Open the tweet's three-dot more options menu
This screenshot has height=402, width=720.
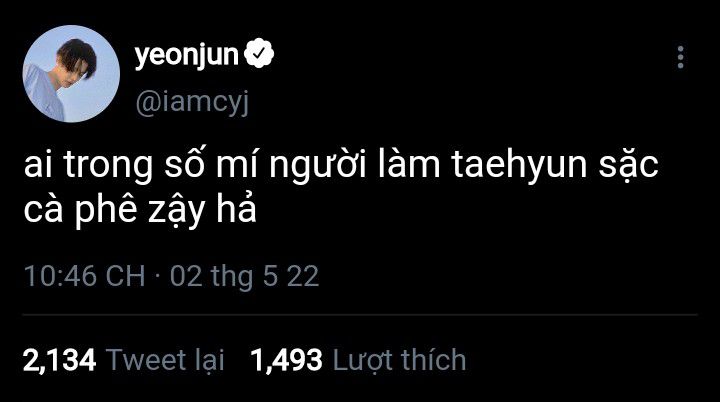coord(680,56)
